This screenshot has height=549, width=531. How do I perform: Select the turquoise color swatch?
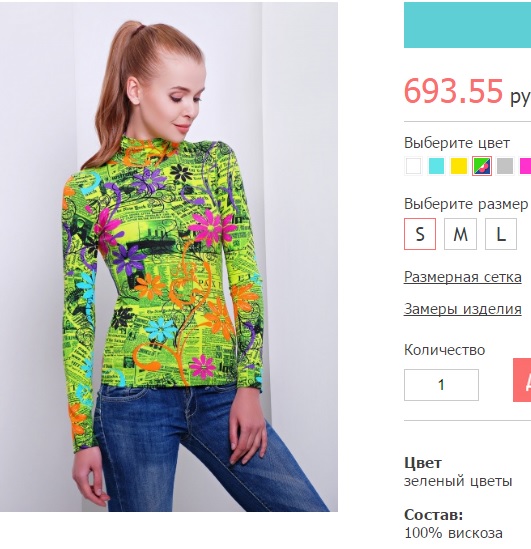click(436, 166)
